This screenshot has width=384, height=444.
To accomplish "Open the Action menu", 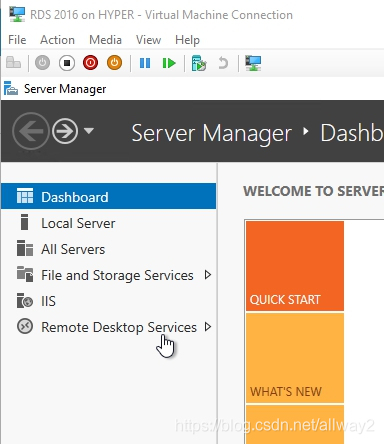I will click(x=57, y=40).
